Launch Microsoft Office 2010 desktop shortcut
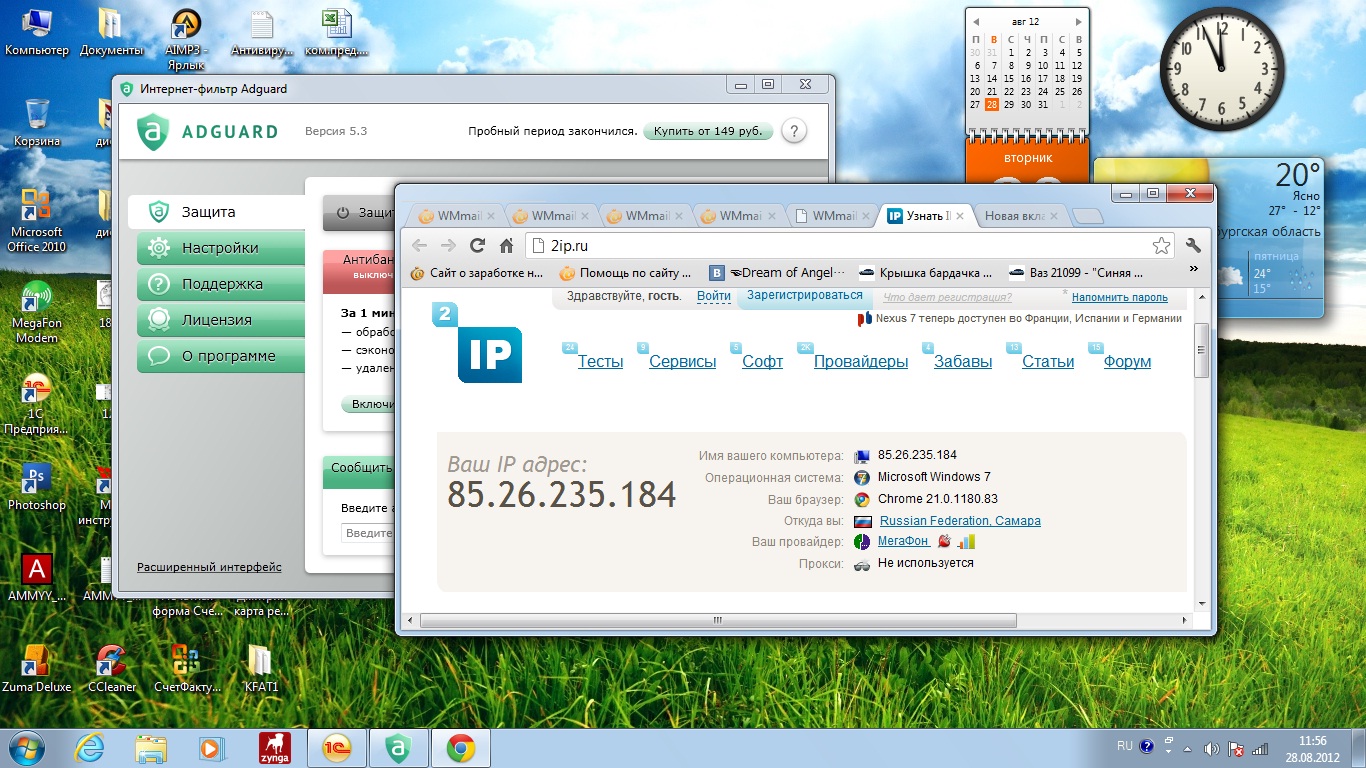1366x768 pixels. click(37, 219)
